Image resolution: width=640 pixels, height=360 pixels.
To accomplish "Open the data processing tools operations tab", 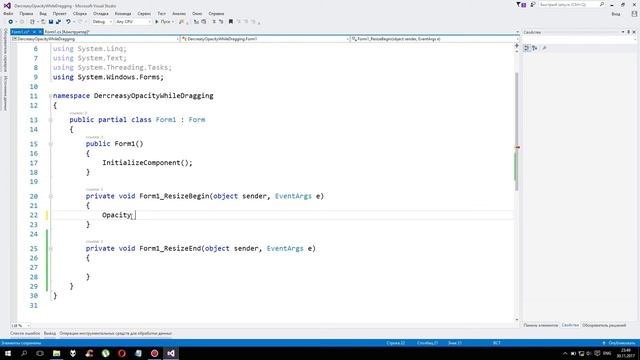I will click(x=116, y=333).
